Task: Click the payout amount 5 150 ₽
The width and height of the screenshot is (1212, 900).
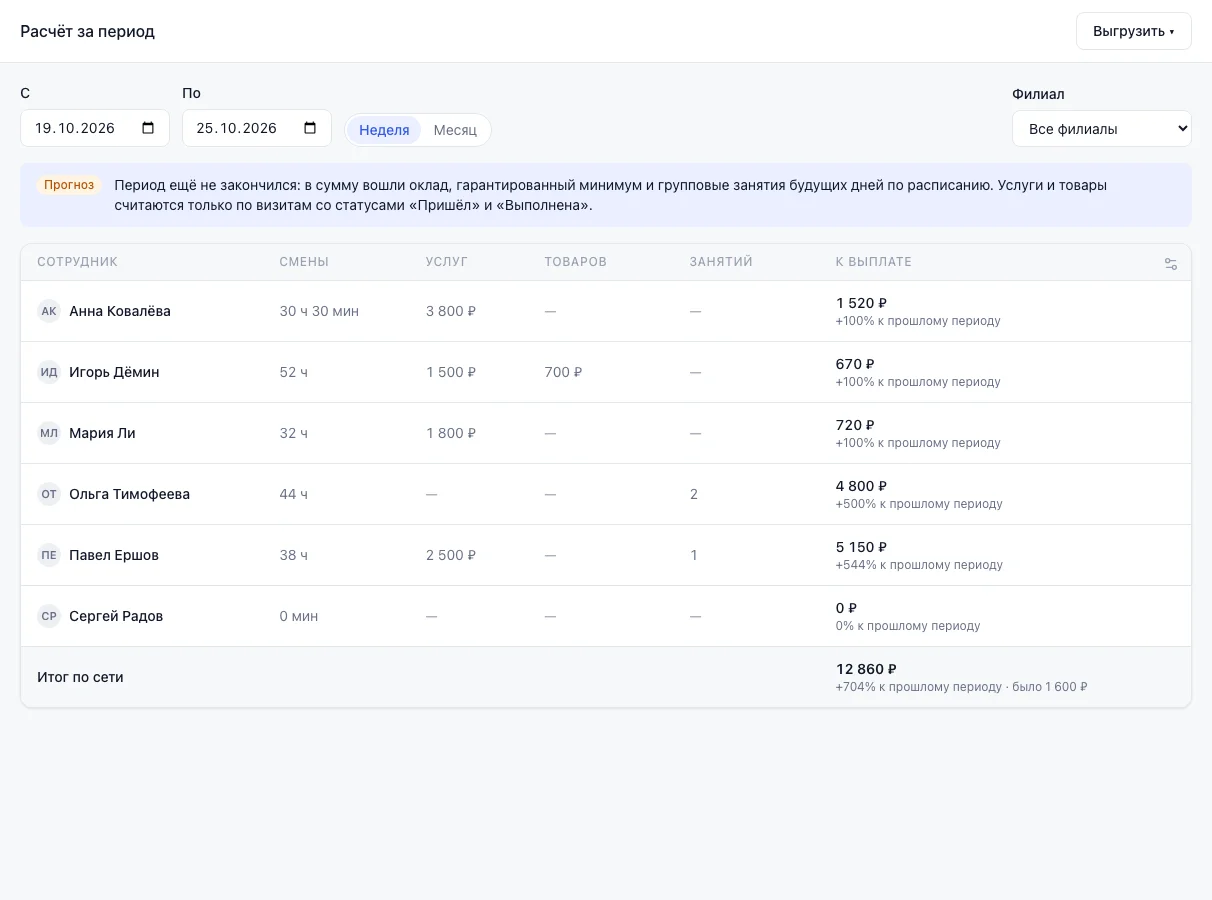Action: (862, 547)
